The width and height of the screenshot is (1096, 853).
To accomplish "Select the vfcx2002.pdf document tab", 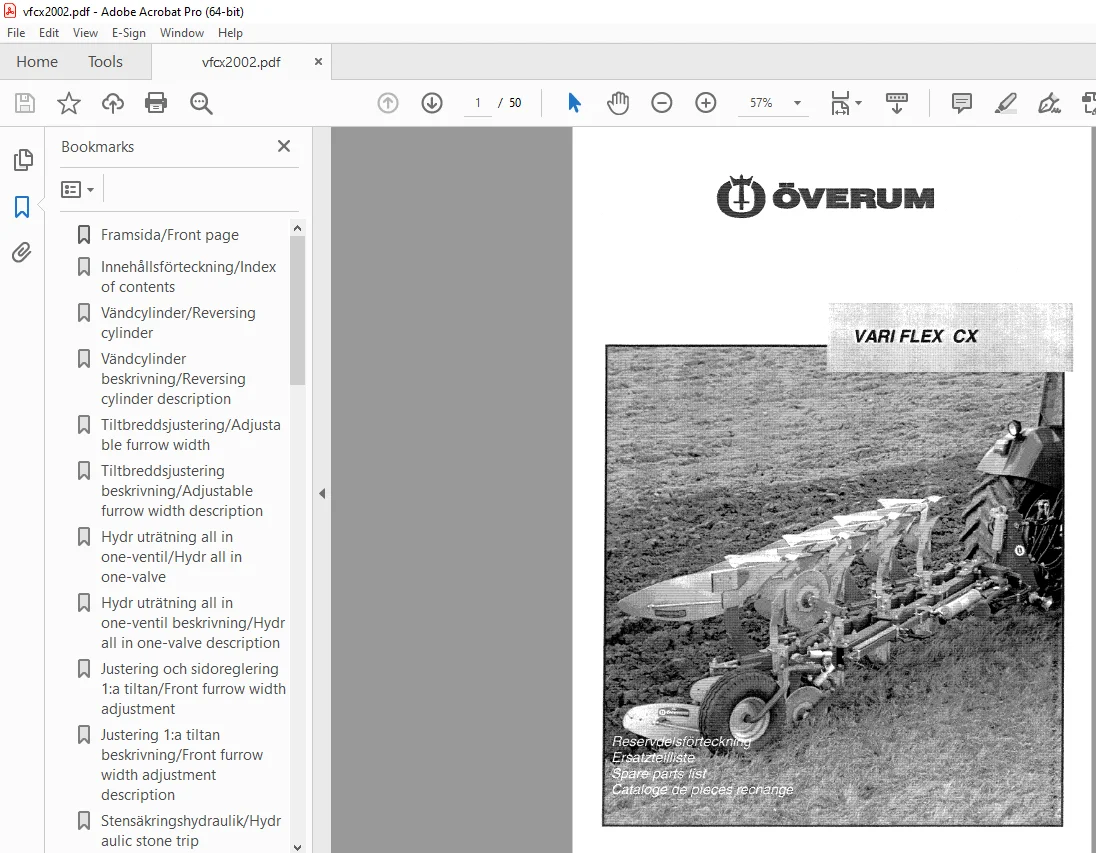I will coord(241,62).
